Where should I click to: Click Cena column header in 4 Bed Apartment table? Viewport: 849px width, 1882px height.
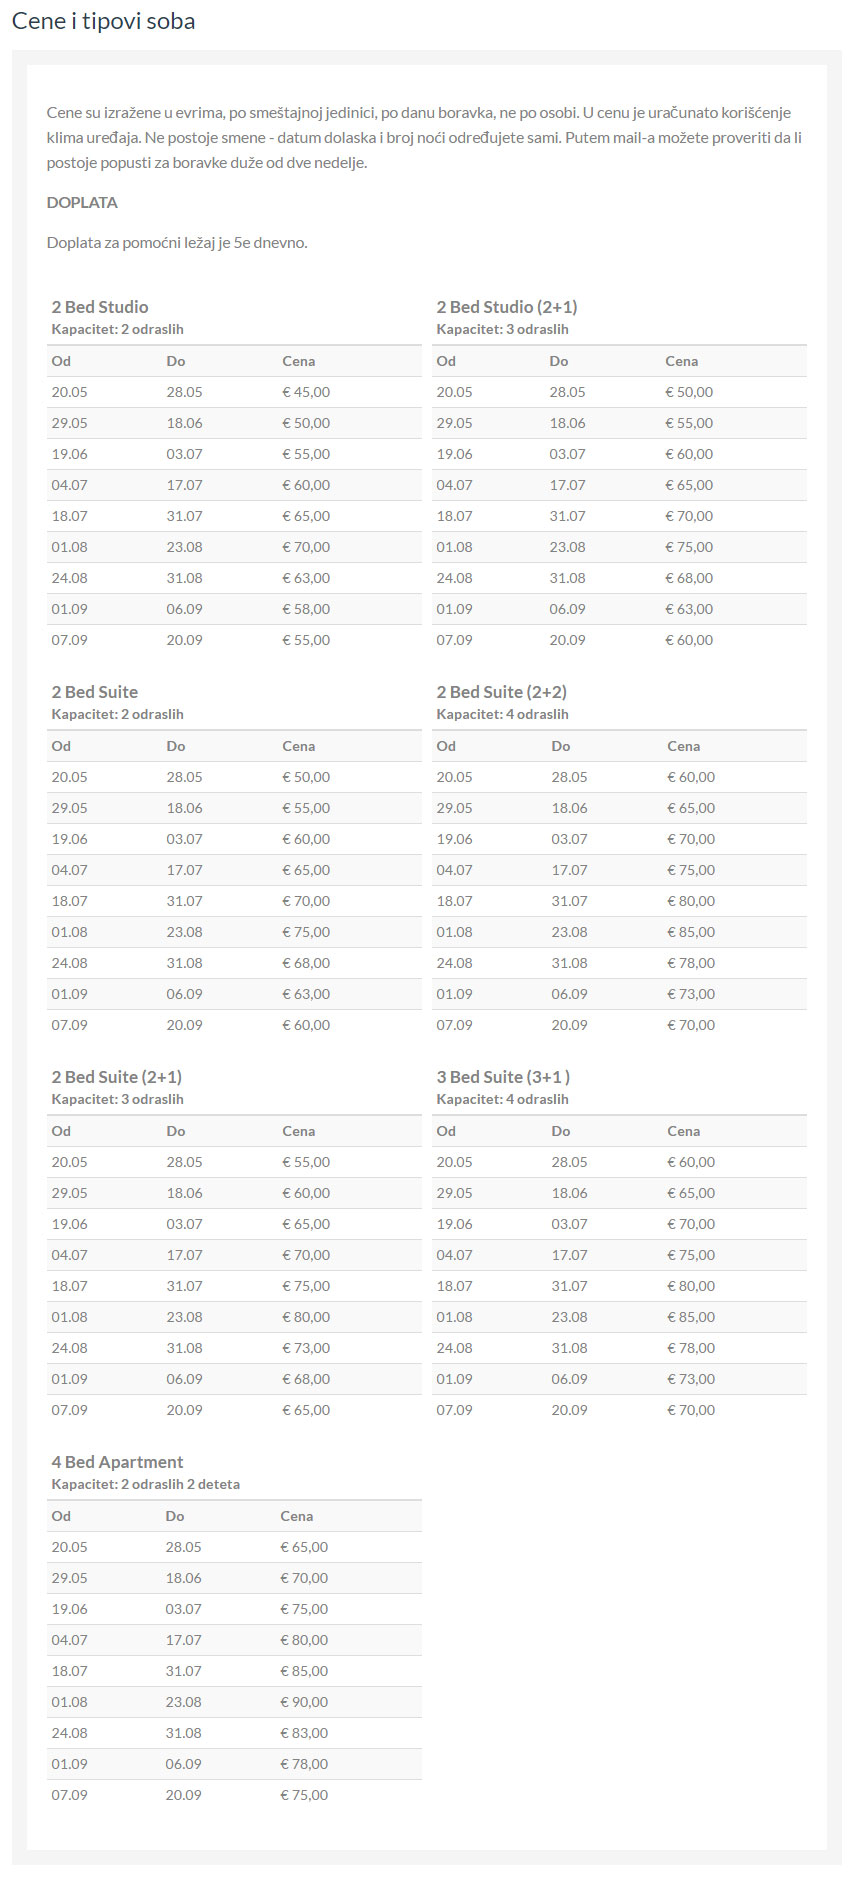pos(296,1516)
